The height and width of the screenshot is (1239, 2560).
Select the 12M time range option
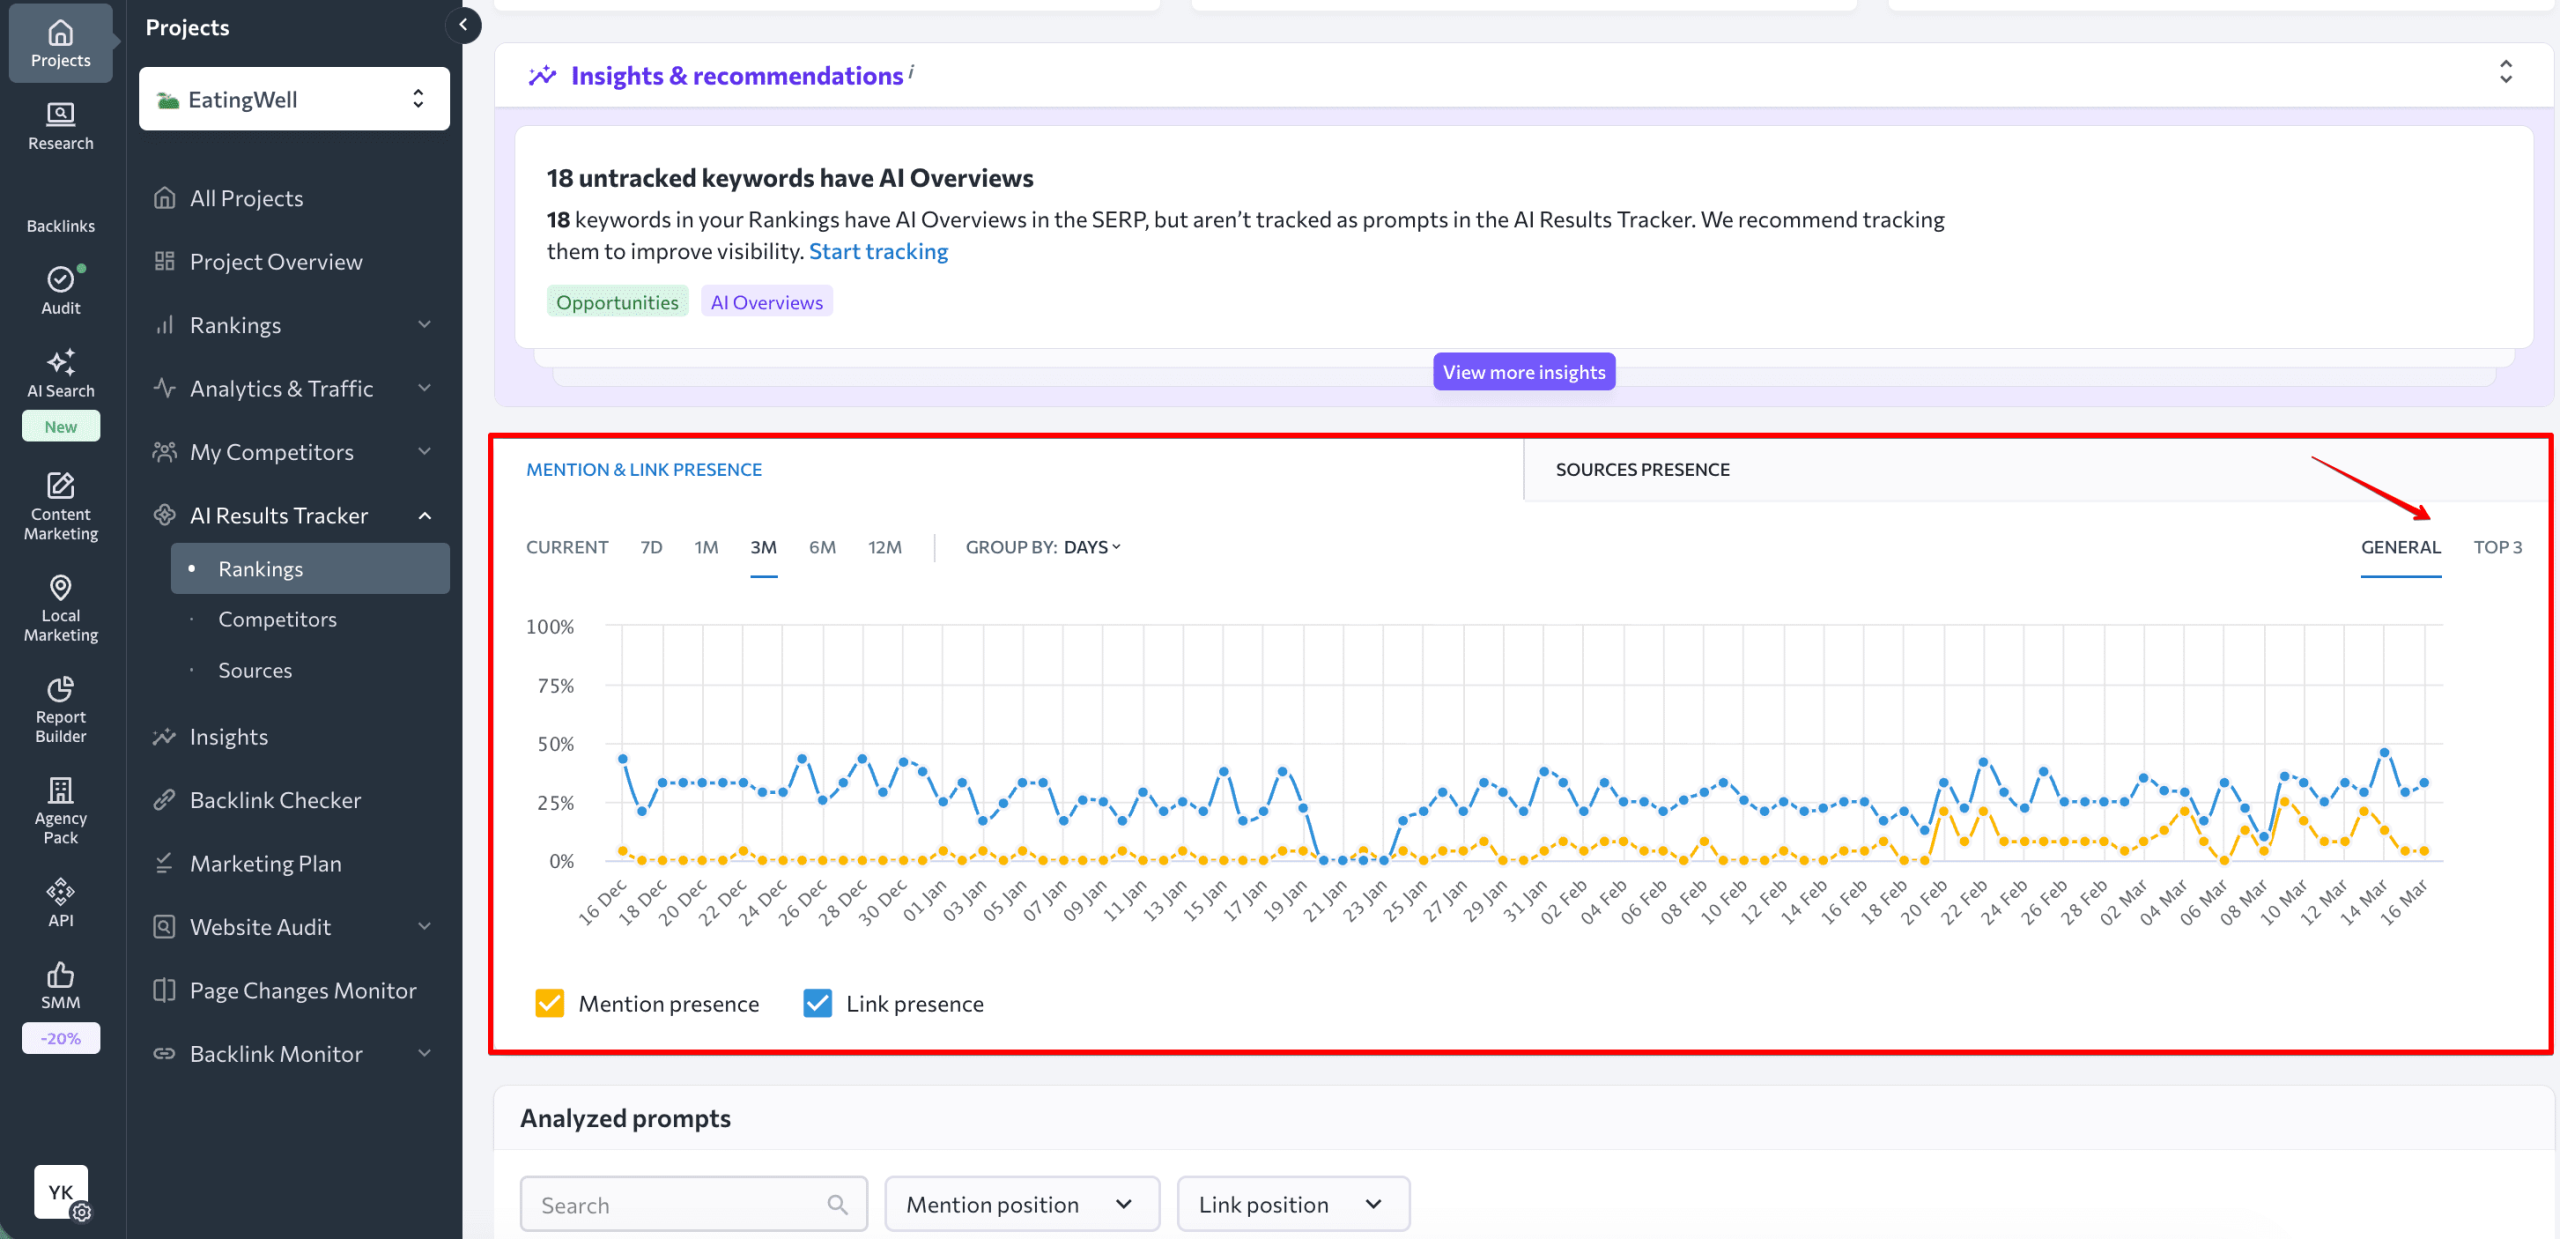click(884, 547)
